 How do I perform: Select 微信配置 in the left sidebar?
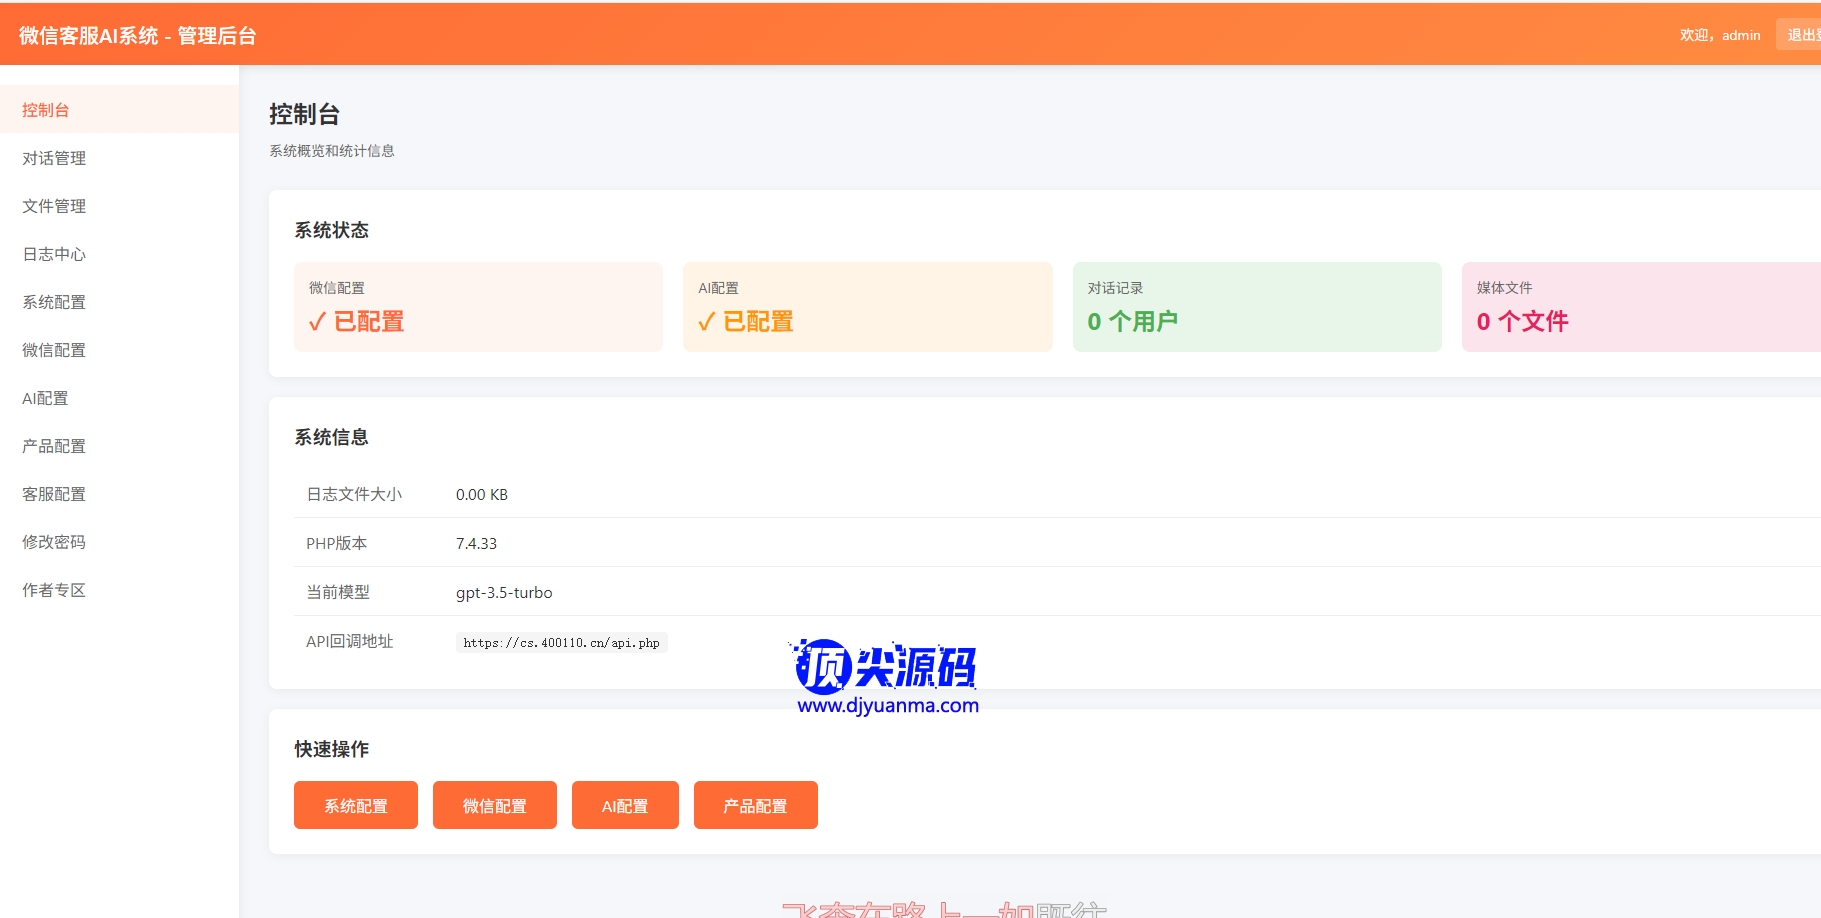[54, 350]
